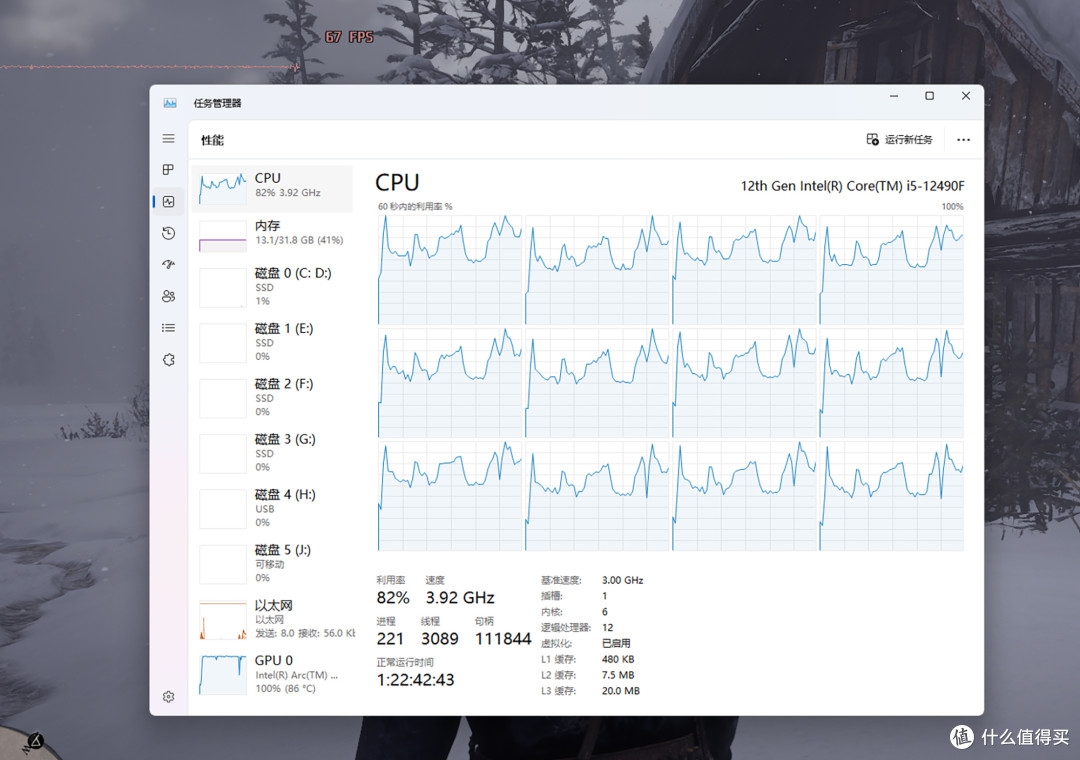Open the Users page icon
This screenshot has height=760, width=1080.
168,296
